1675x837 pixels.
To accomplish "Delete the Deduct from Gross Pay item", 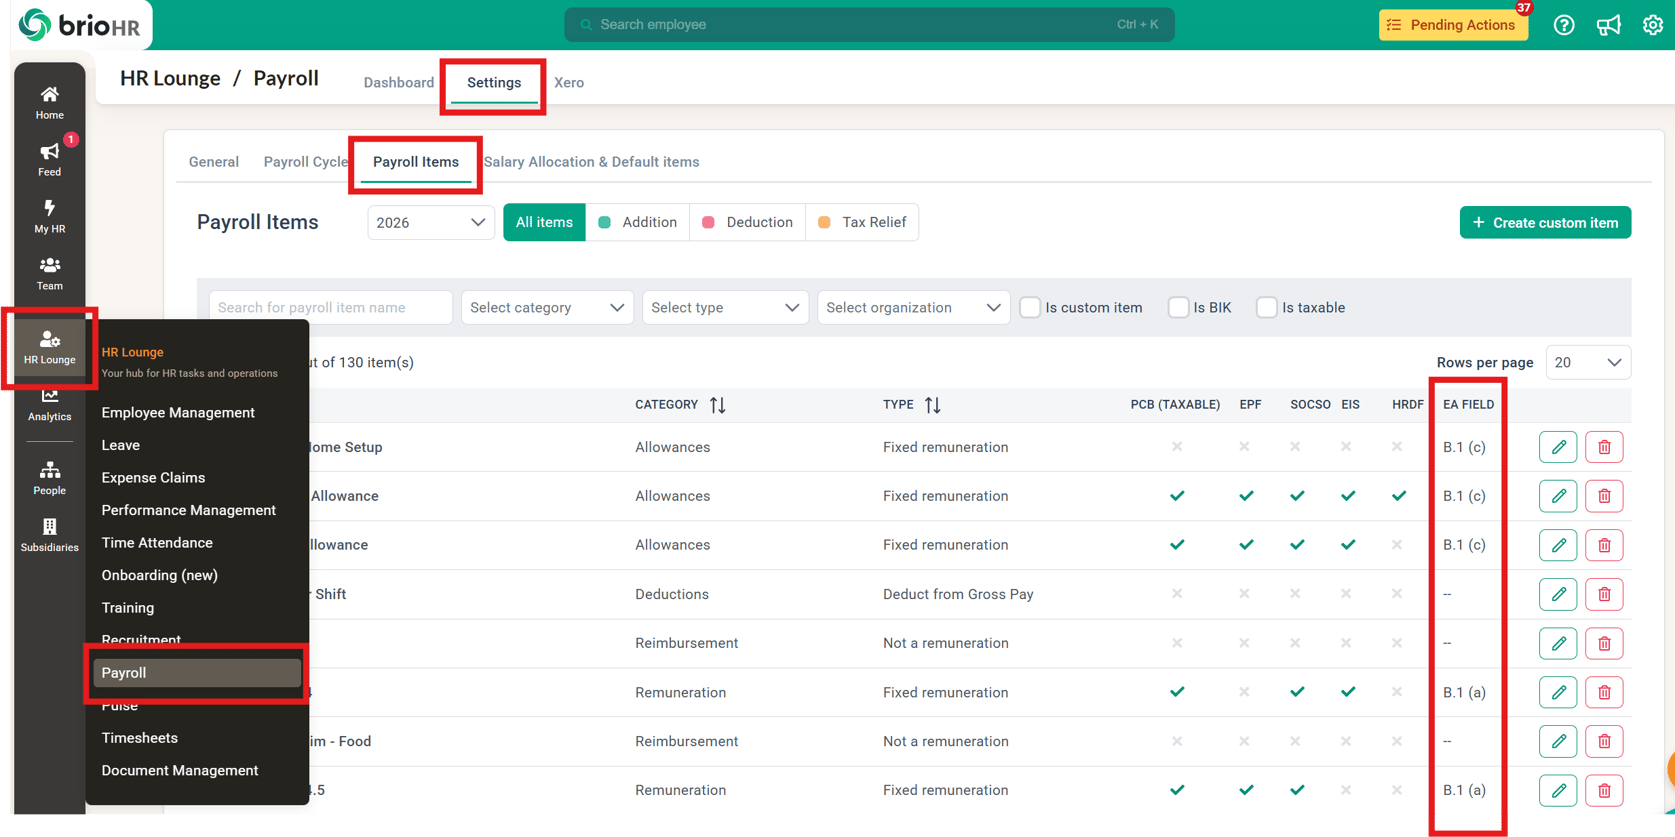I will point(1604,594).
